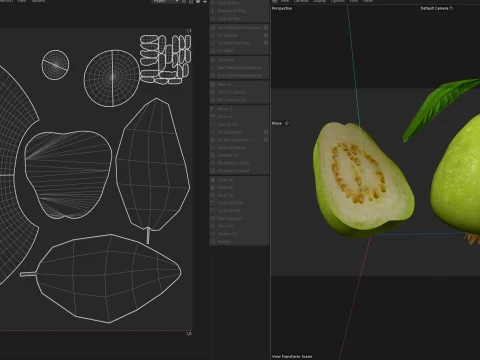This screenshot has height=360, width=480.
Task: Click the Line Up UV icon
Action: click(213, 124)
